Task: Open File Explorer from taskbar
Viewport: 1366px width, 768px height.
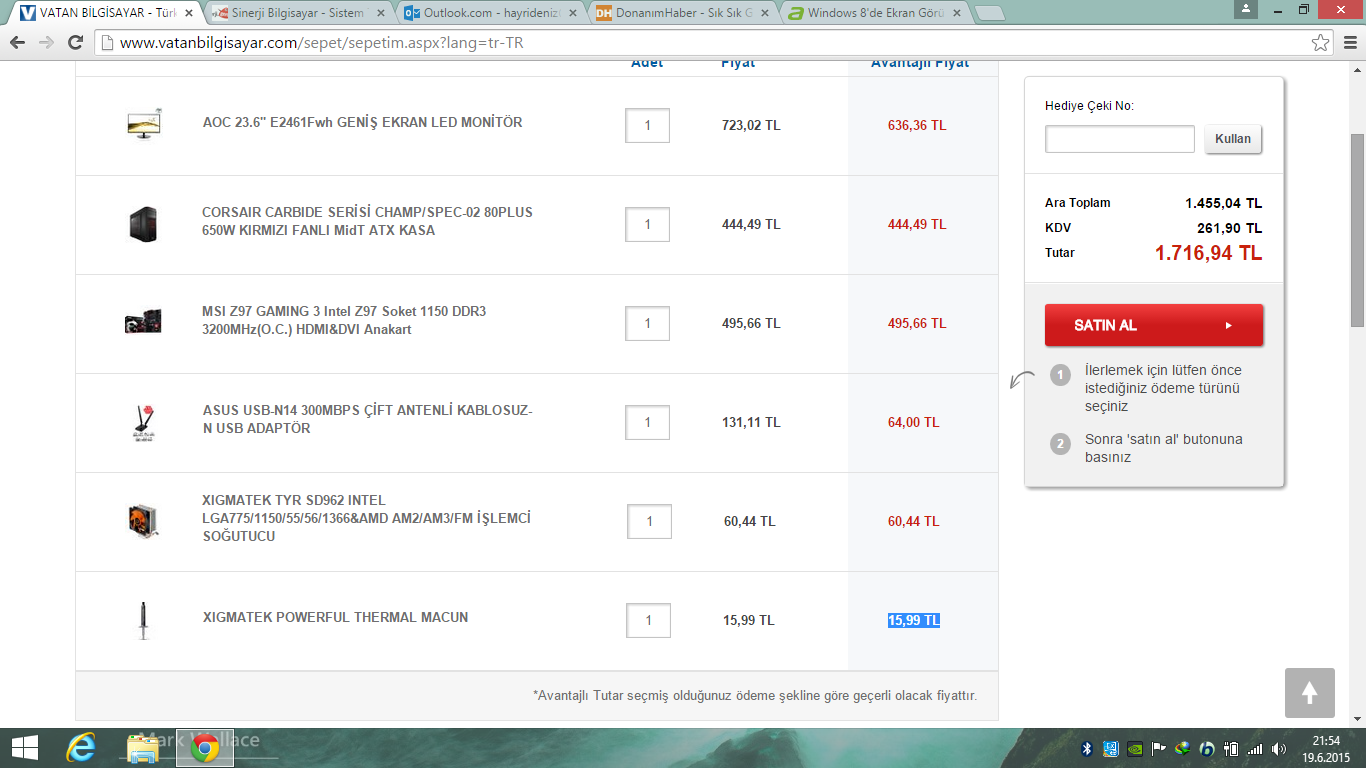Action: 143,747
